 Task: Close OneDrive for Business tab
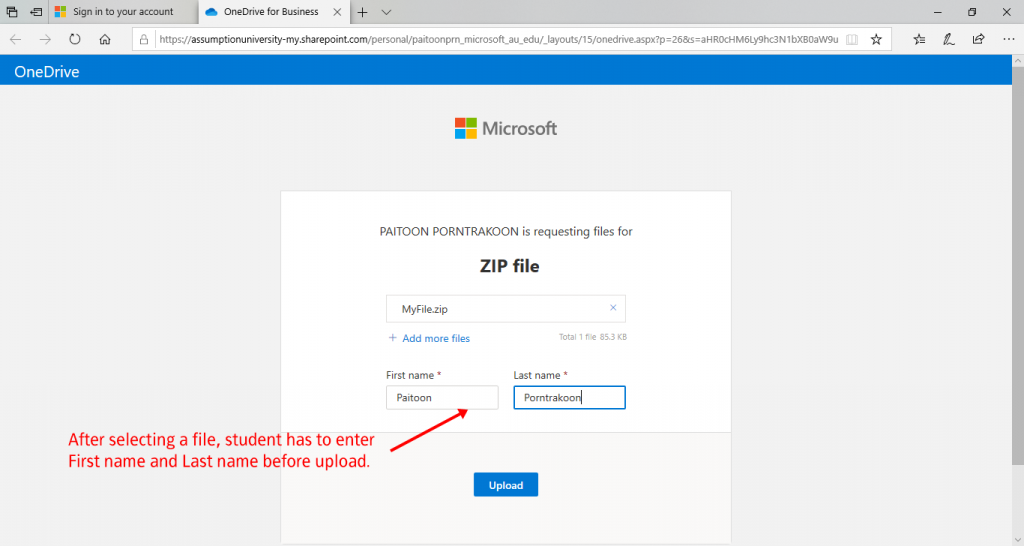coord(337,12)
